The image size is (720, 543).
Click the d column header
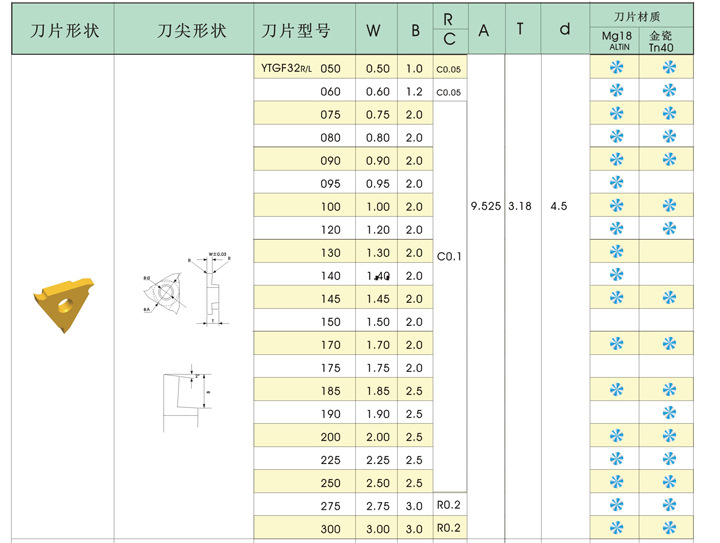click(x=565, y=29)
